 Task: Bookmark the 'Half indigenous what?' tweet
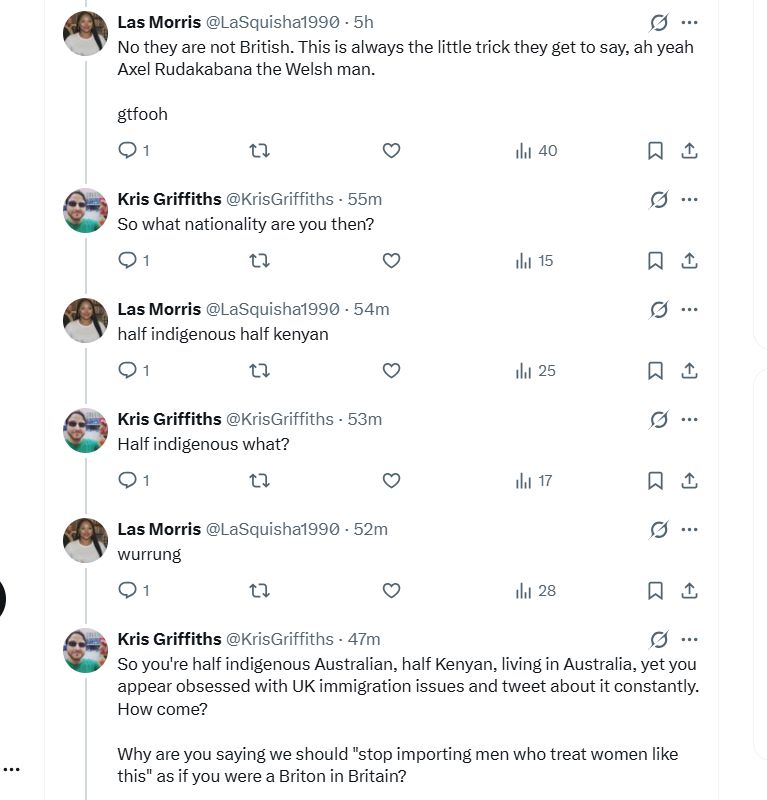click(655, 481)
